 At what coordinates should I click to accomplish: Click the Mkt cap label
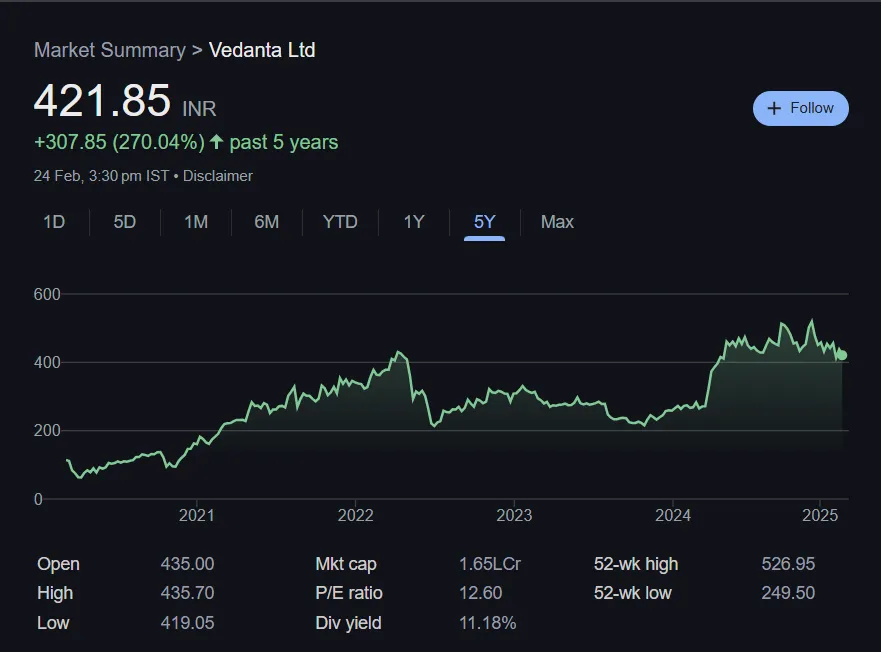pyautogui.click(x=346, y=564)
